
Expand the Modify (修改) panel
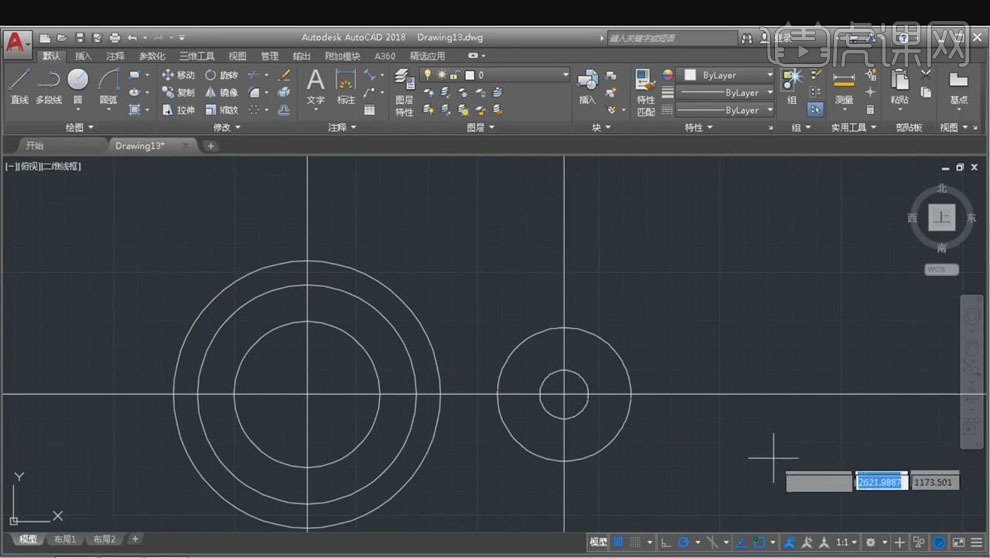point(227,128)
